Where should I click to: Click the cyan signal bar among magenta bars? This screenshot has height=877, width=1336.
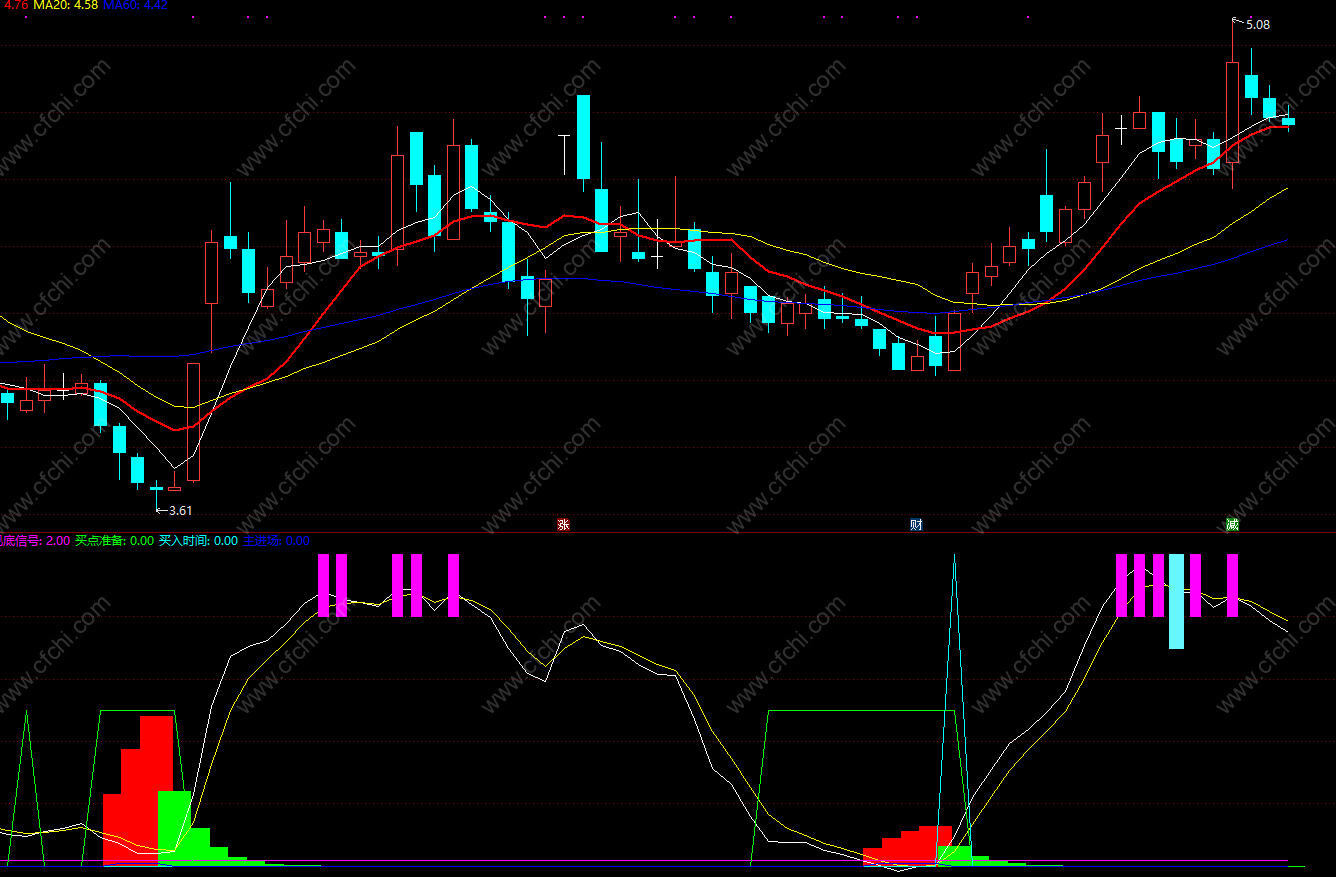tap(1177, 601)
